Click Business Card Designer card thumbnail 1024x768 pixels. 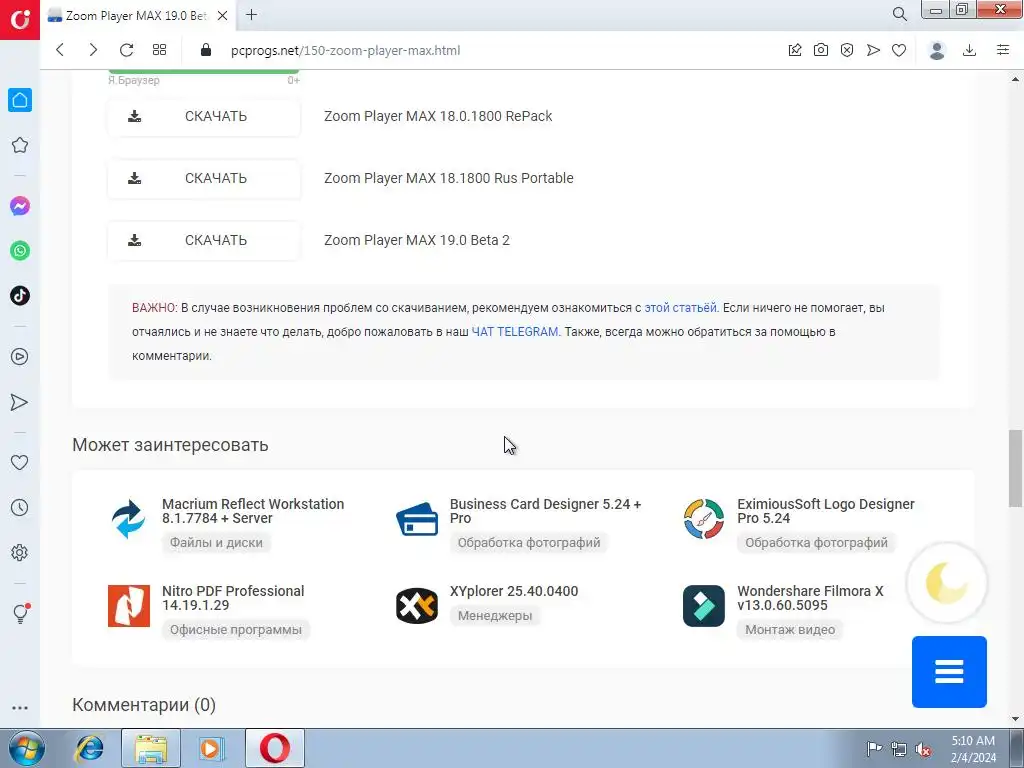pyautogui.click(x=417, y=519)
